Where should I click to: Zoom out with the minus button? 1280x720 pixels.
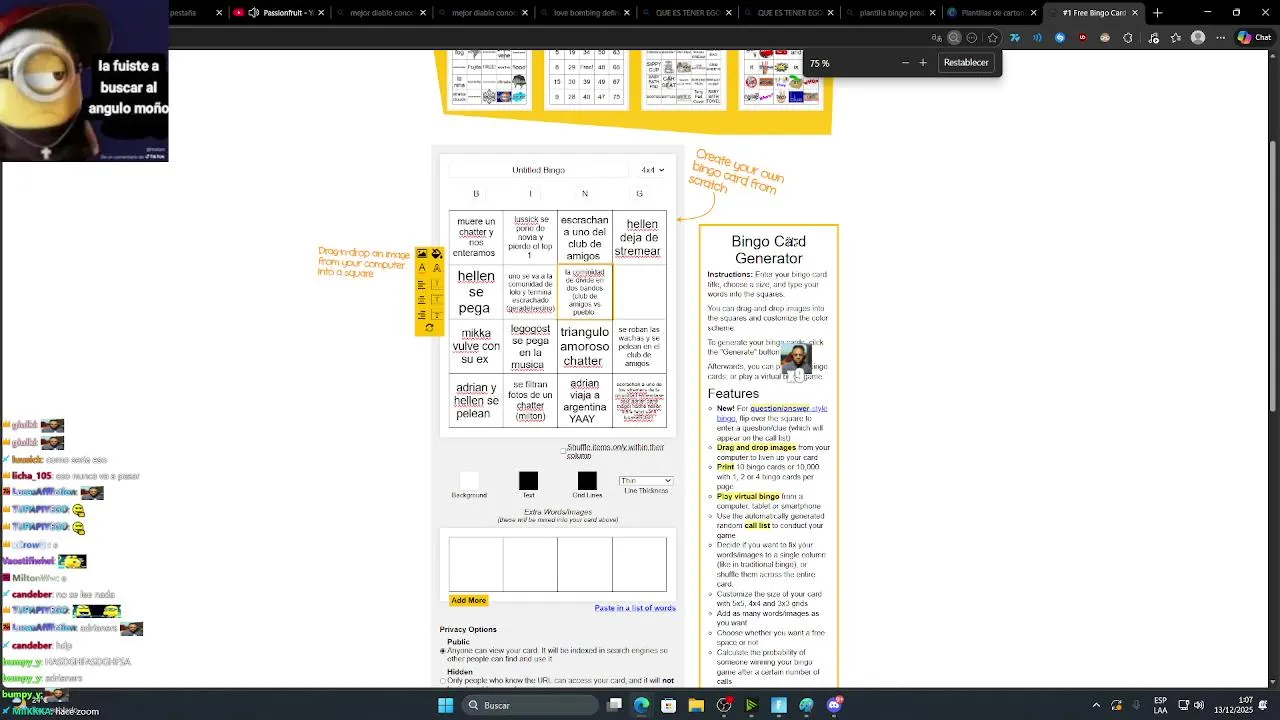pyautogui.click(x=905, y=63)
